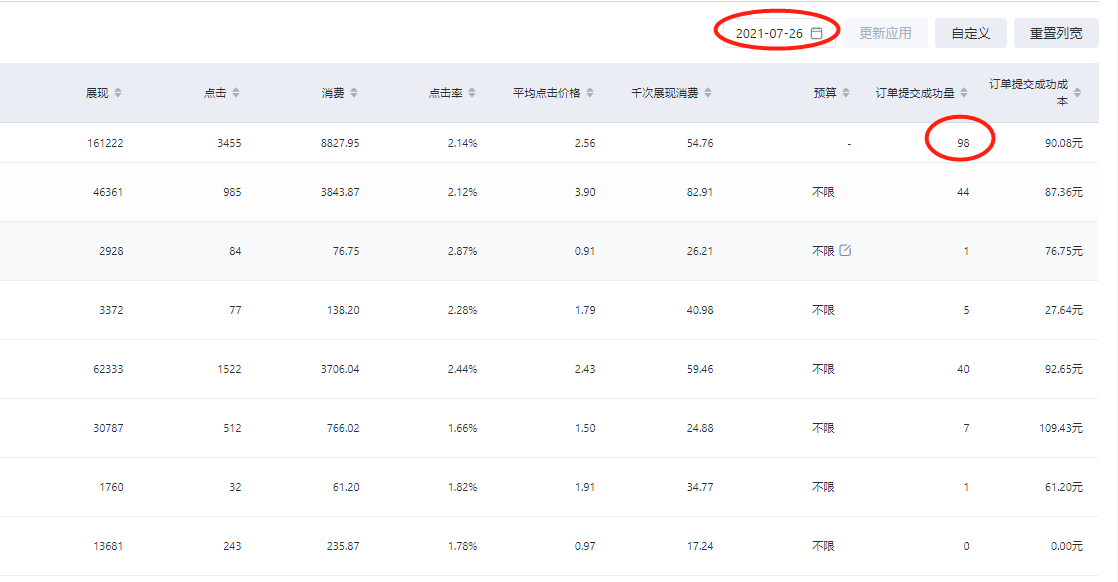Click the 62333 impressions cell

coord(108,369)
